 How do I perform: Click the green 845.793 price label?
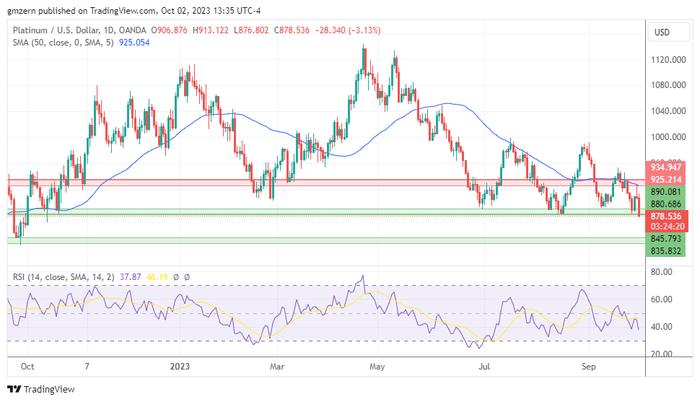(x=666, y=239)
